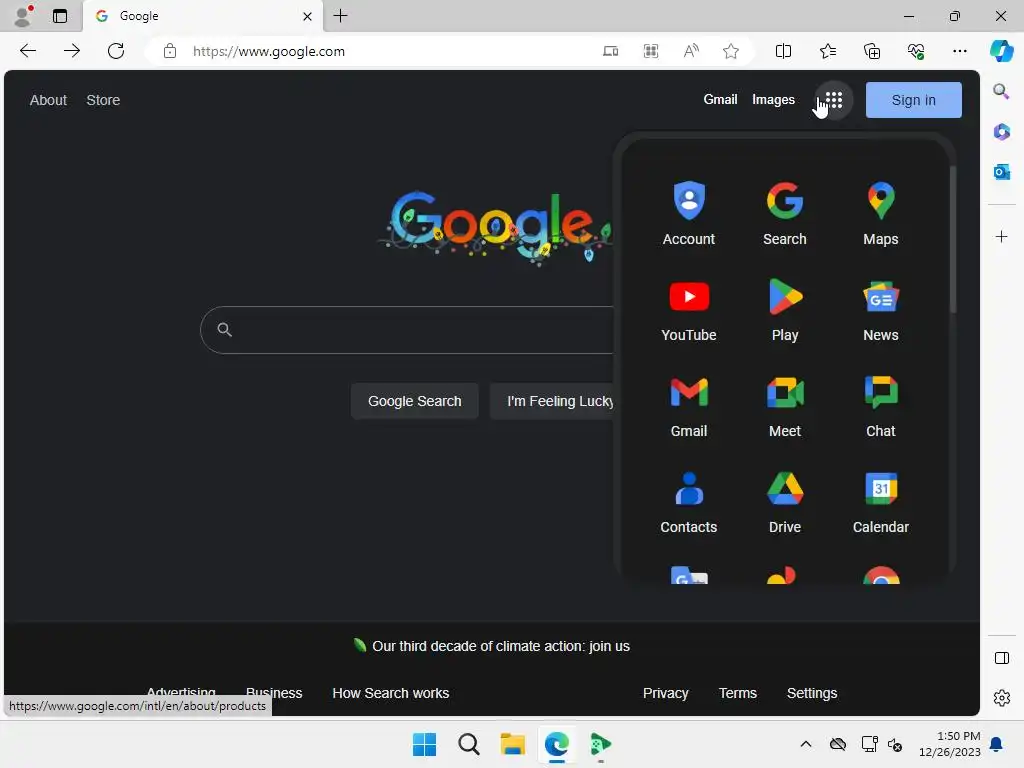
Task: Go back to the previous page
Action: click(27, 51)
